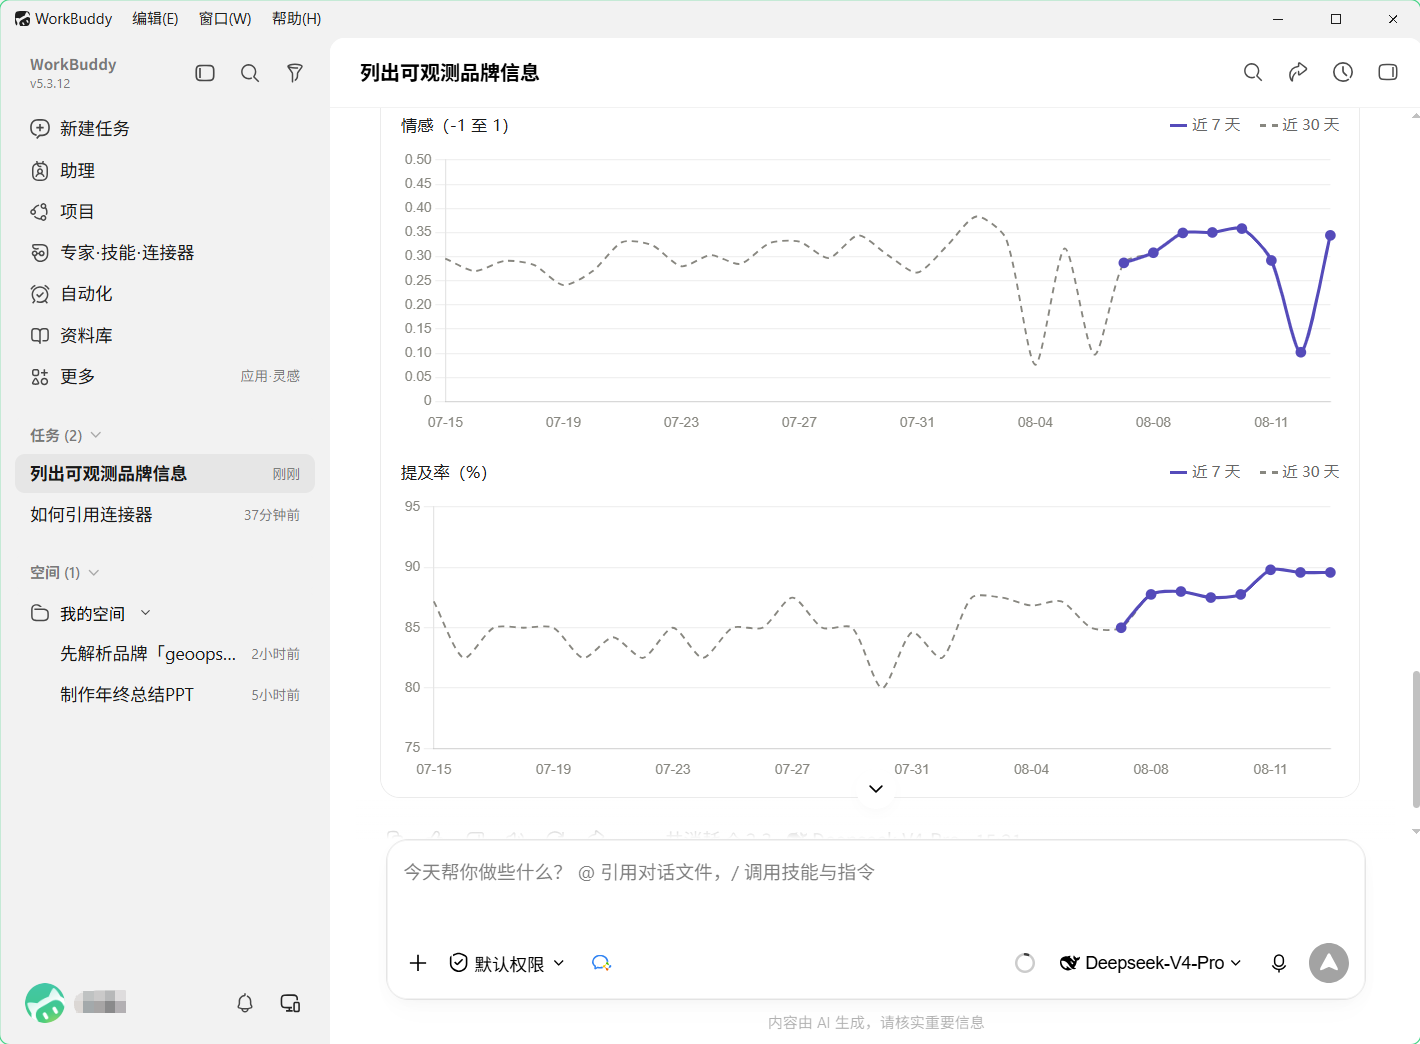This screenshot has width=1420, height=1044.
Task: Open the notifications bell
Action: pyautogui.click(x=245, y=1003)
